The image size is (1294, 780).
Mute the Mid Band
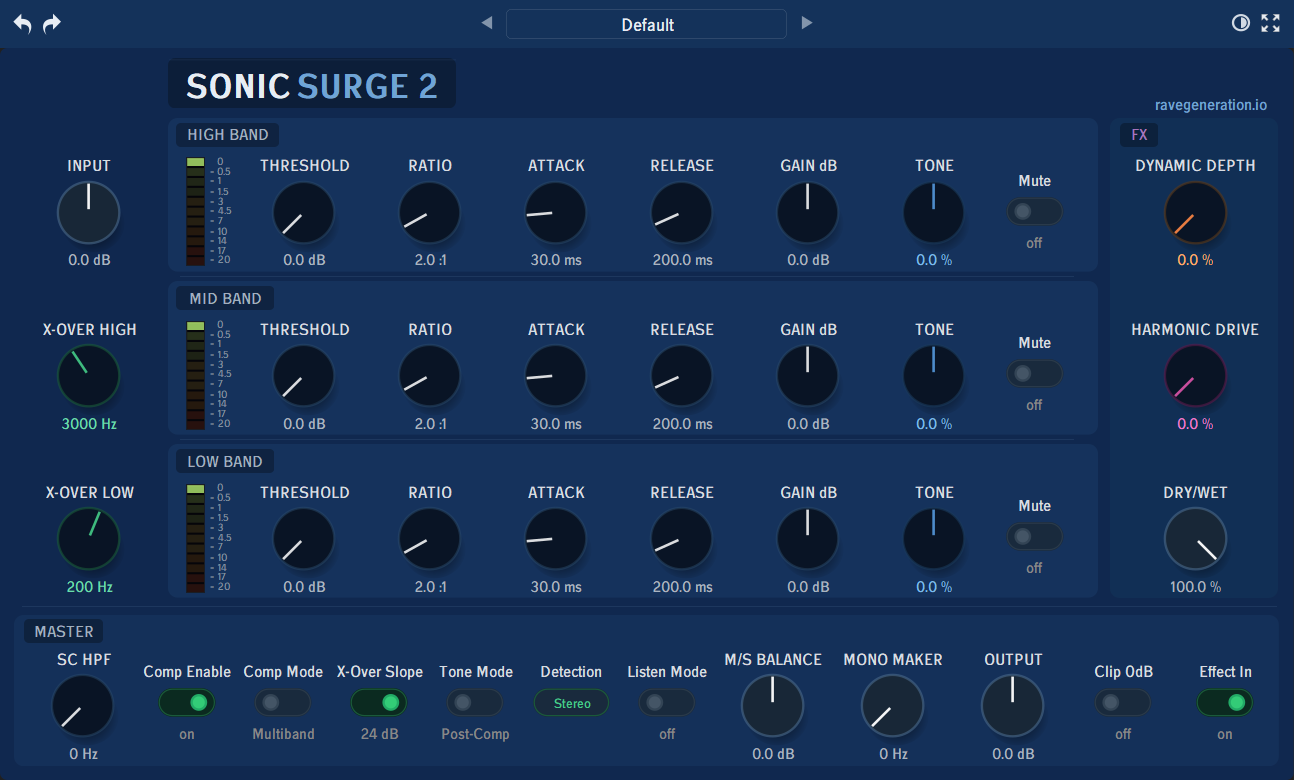coord(1034,373)
